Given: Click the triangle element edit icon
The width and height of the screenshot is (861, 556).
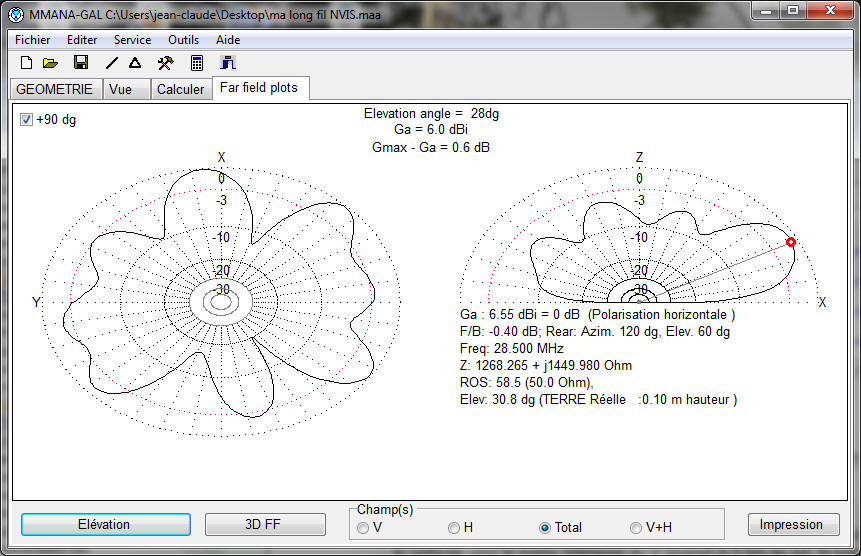Looking at the screenshot, I should tap(135, 63).
